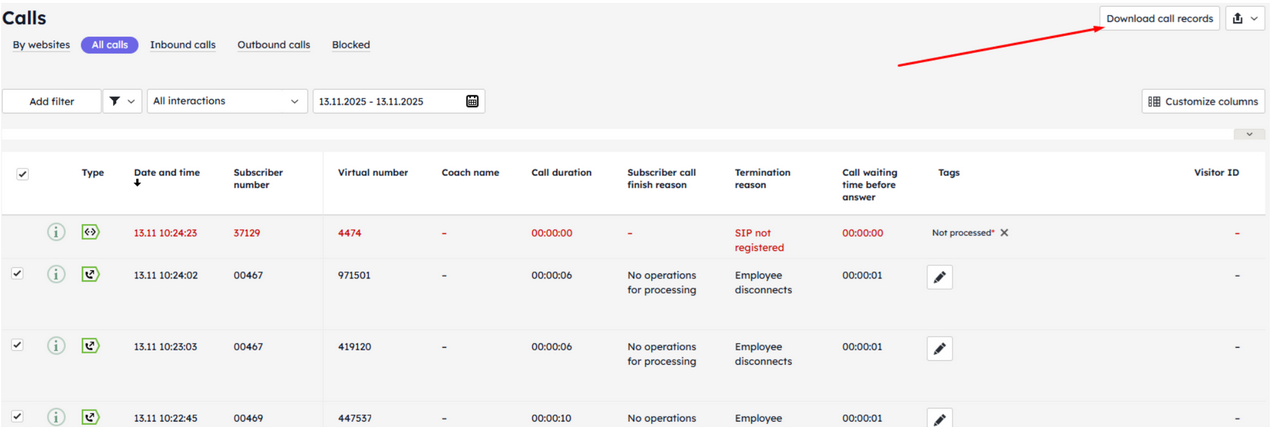1270x427 pixels.
Task: Remove the 'Not processed' tag with X
Action: 1004,233
